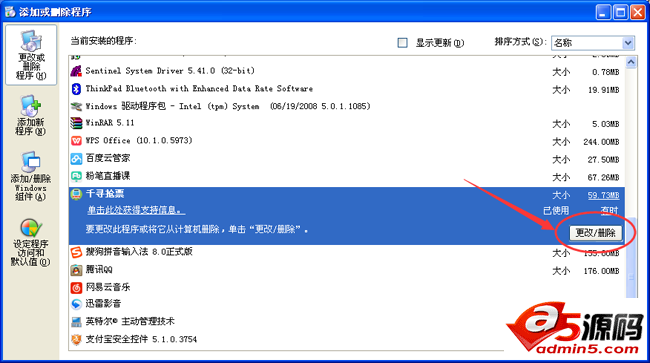Click the 网易云音乐 icon
Image resolution: width=650 pixels, height=363 pixels.
pyautogui.click(x=76, y=287)
